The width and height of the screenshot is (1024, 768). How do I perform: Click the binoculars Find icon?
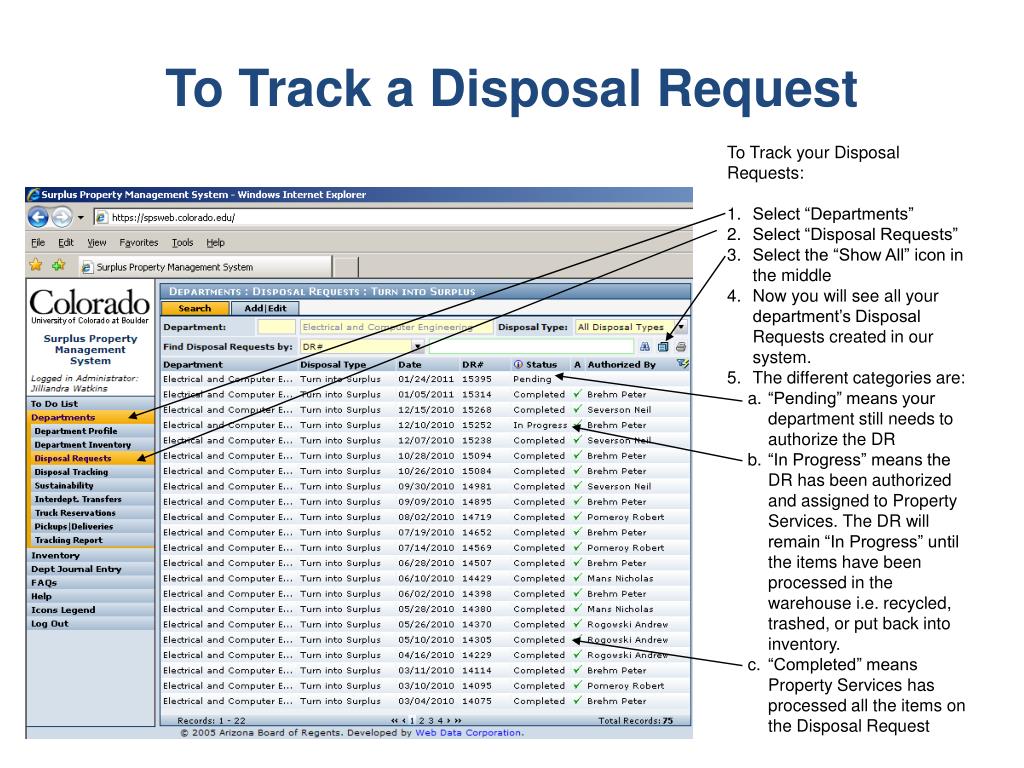[645, 347]
